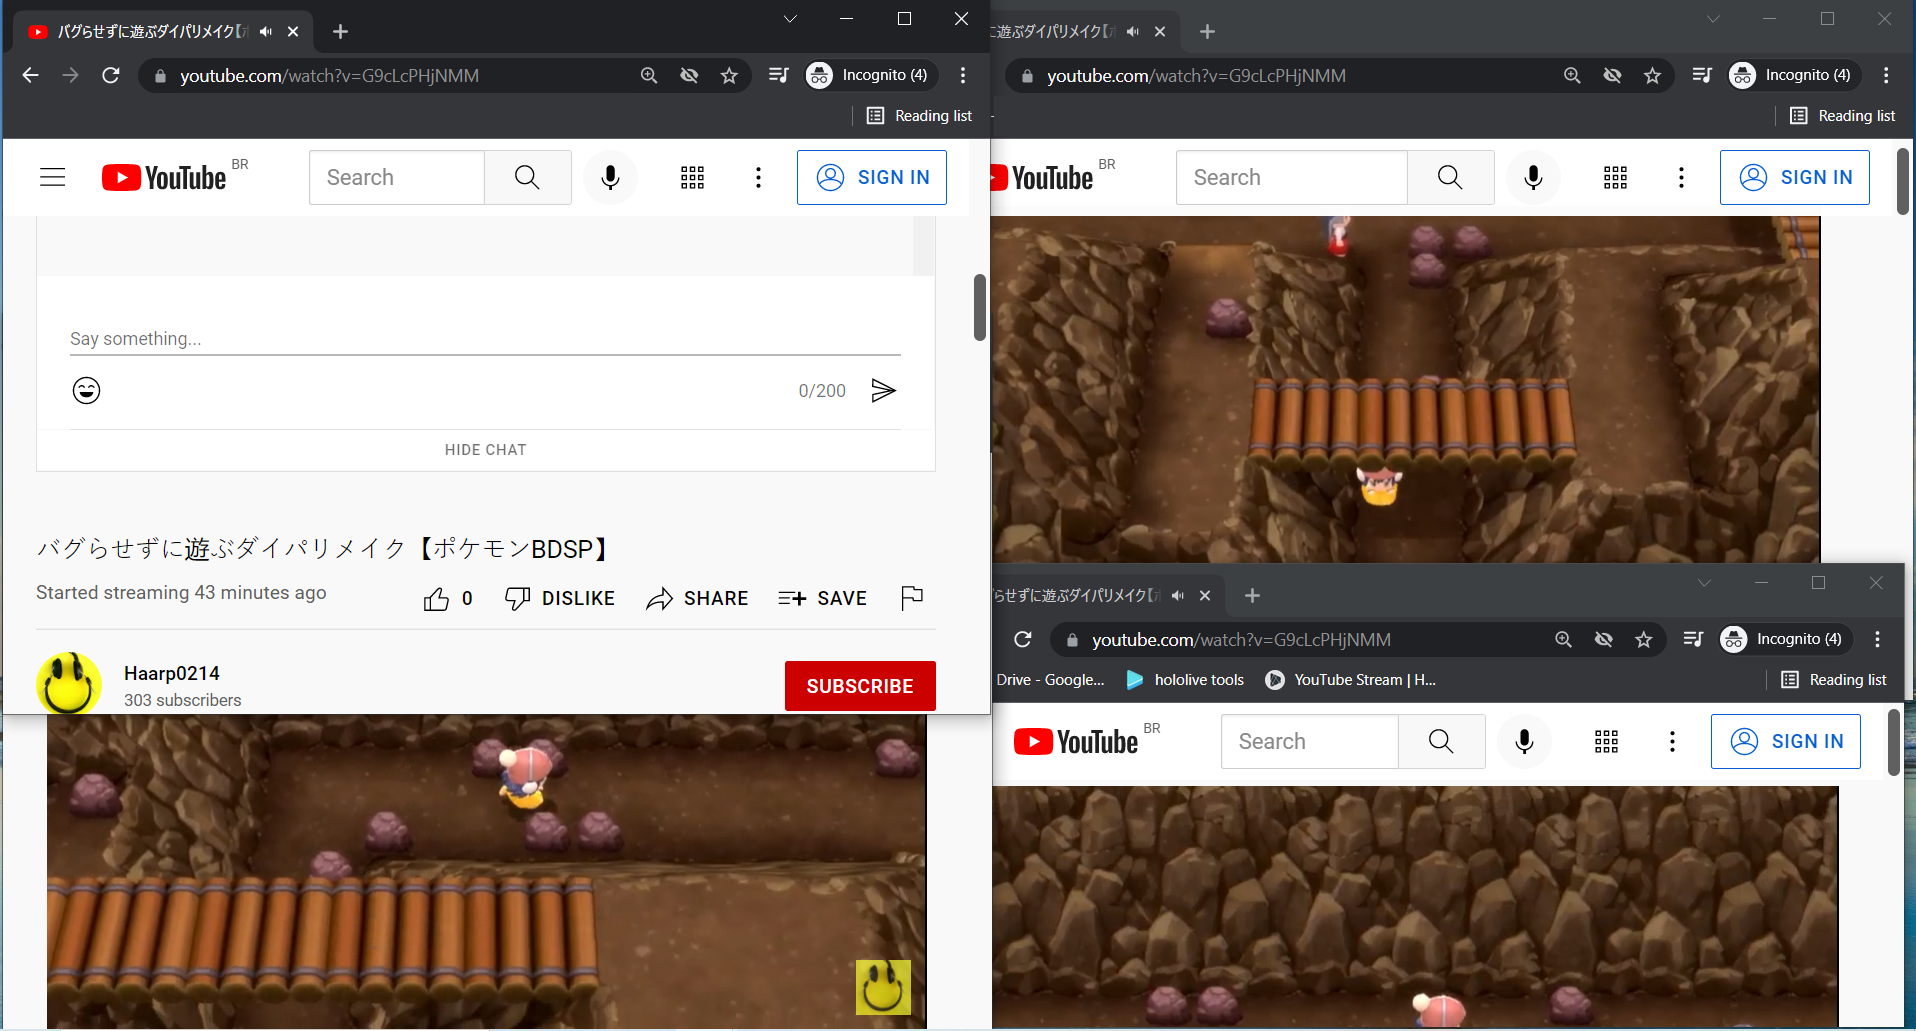Screen dimensions: 1916x1031
Task: Open a new tab in bottom-right window
Action: click(x=1252, y=596)
